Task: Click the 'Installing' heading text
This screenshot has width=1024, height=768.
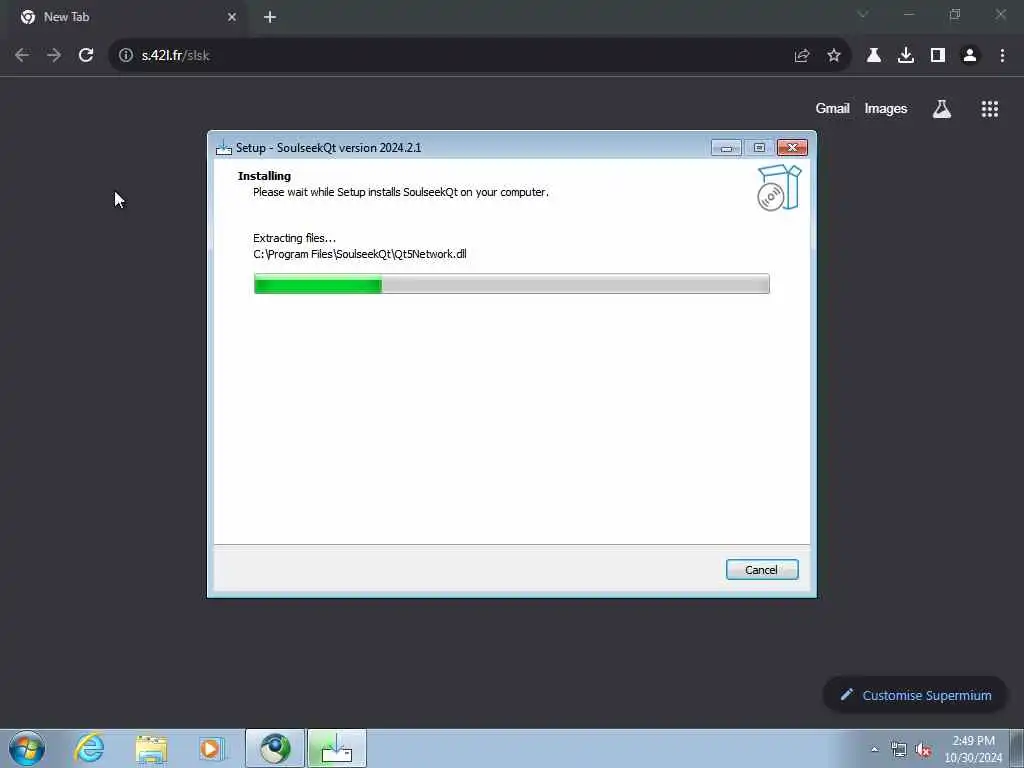Action: coord(264,176)
